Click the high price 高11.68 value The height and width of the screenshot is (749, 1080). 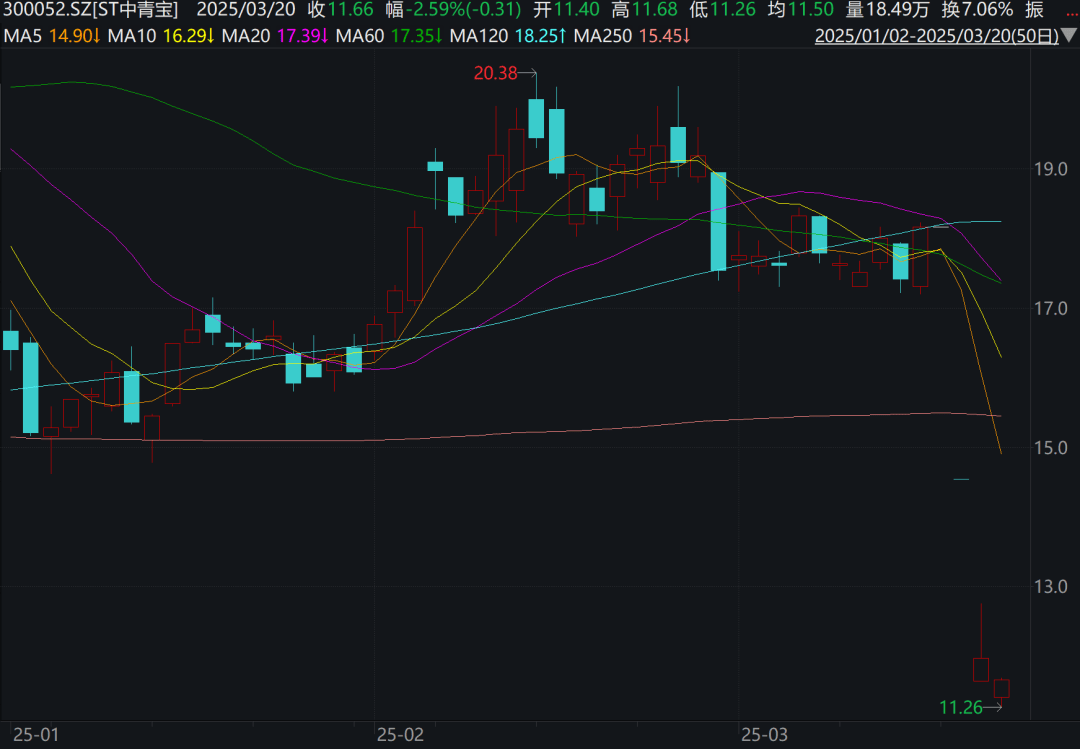[645, 10]
